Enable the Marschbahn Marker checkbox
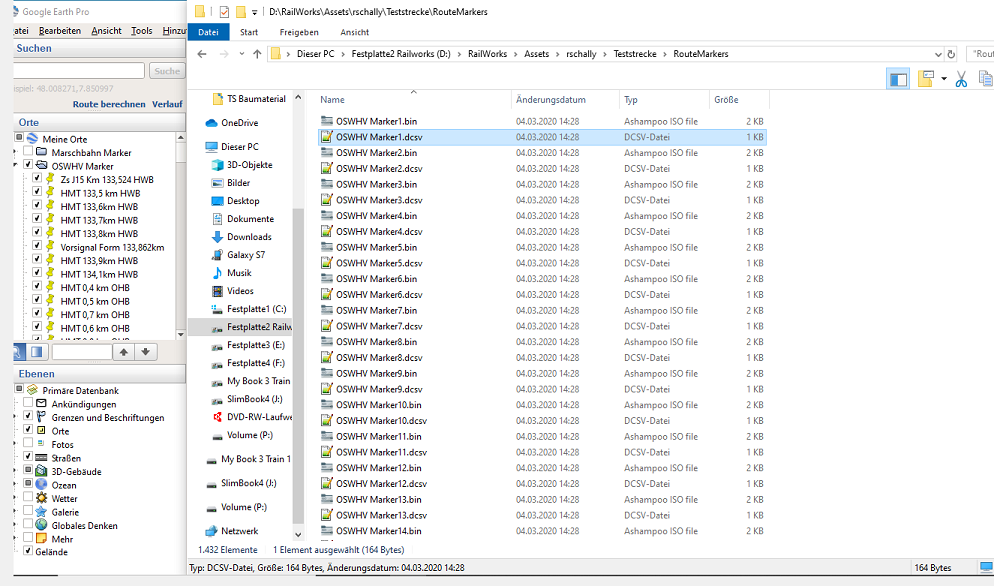Viewport: 994px width, 586px height. [x=28, y=153]
